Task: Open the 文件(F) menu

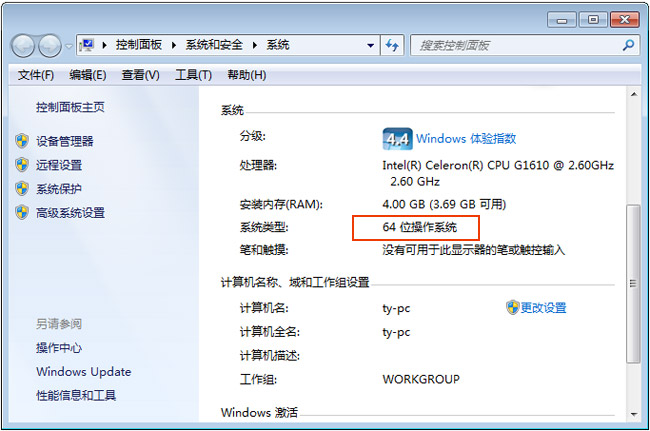Action: [x=36, y=75]
